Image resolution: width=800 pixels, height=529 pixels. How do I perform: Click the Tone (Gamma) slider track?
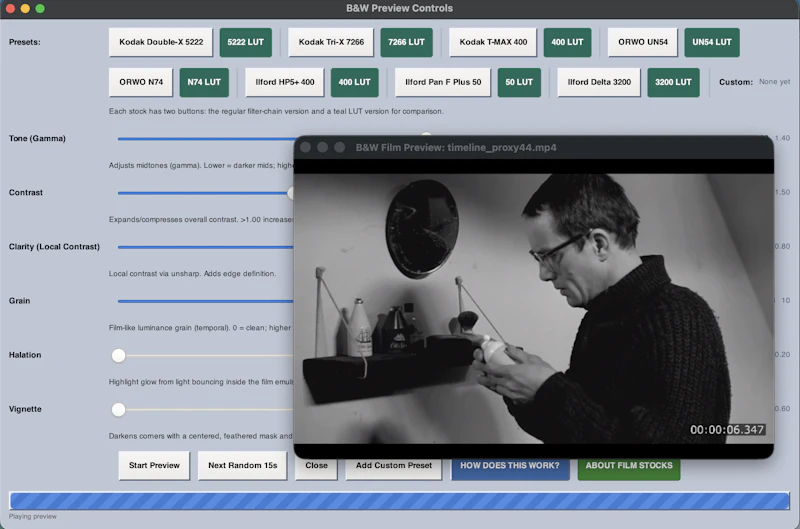pyautogui.click(x=206, y=139)
